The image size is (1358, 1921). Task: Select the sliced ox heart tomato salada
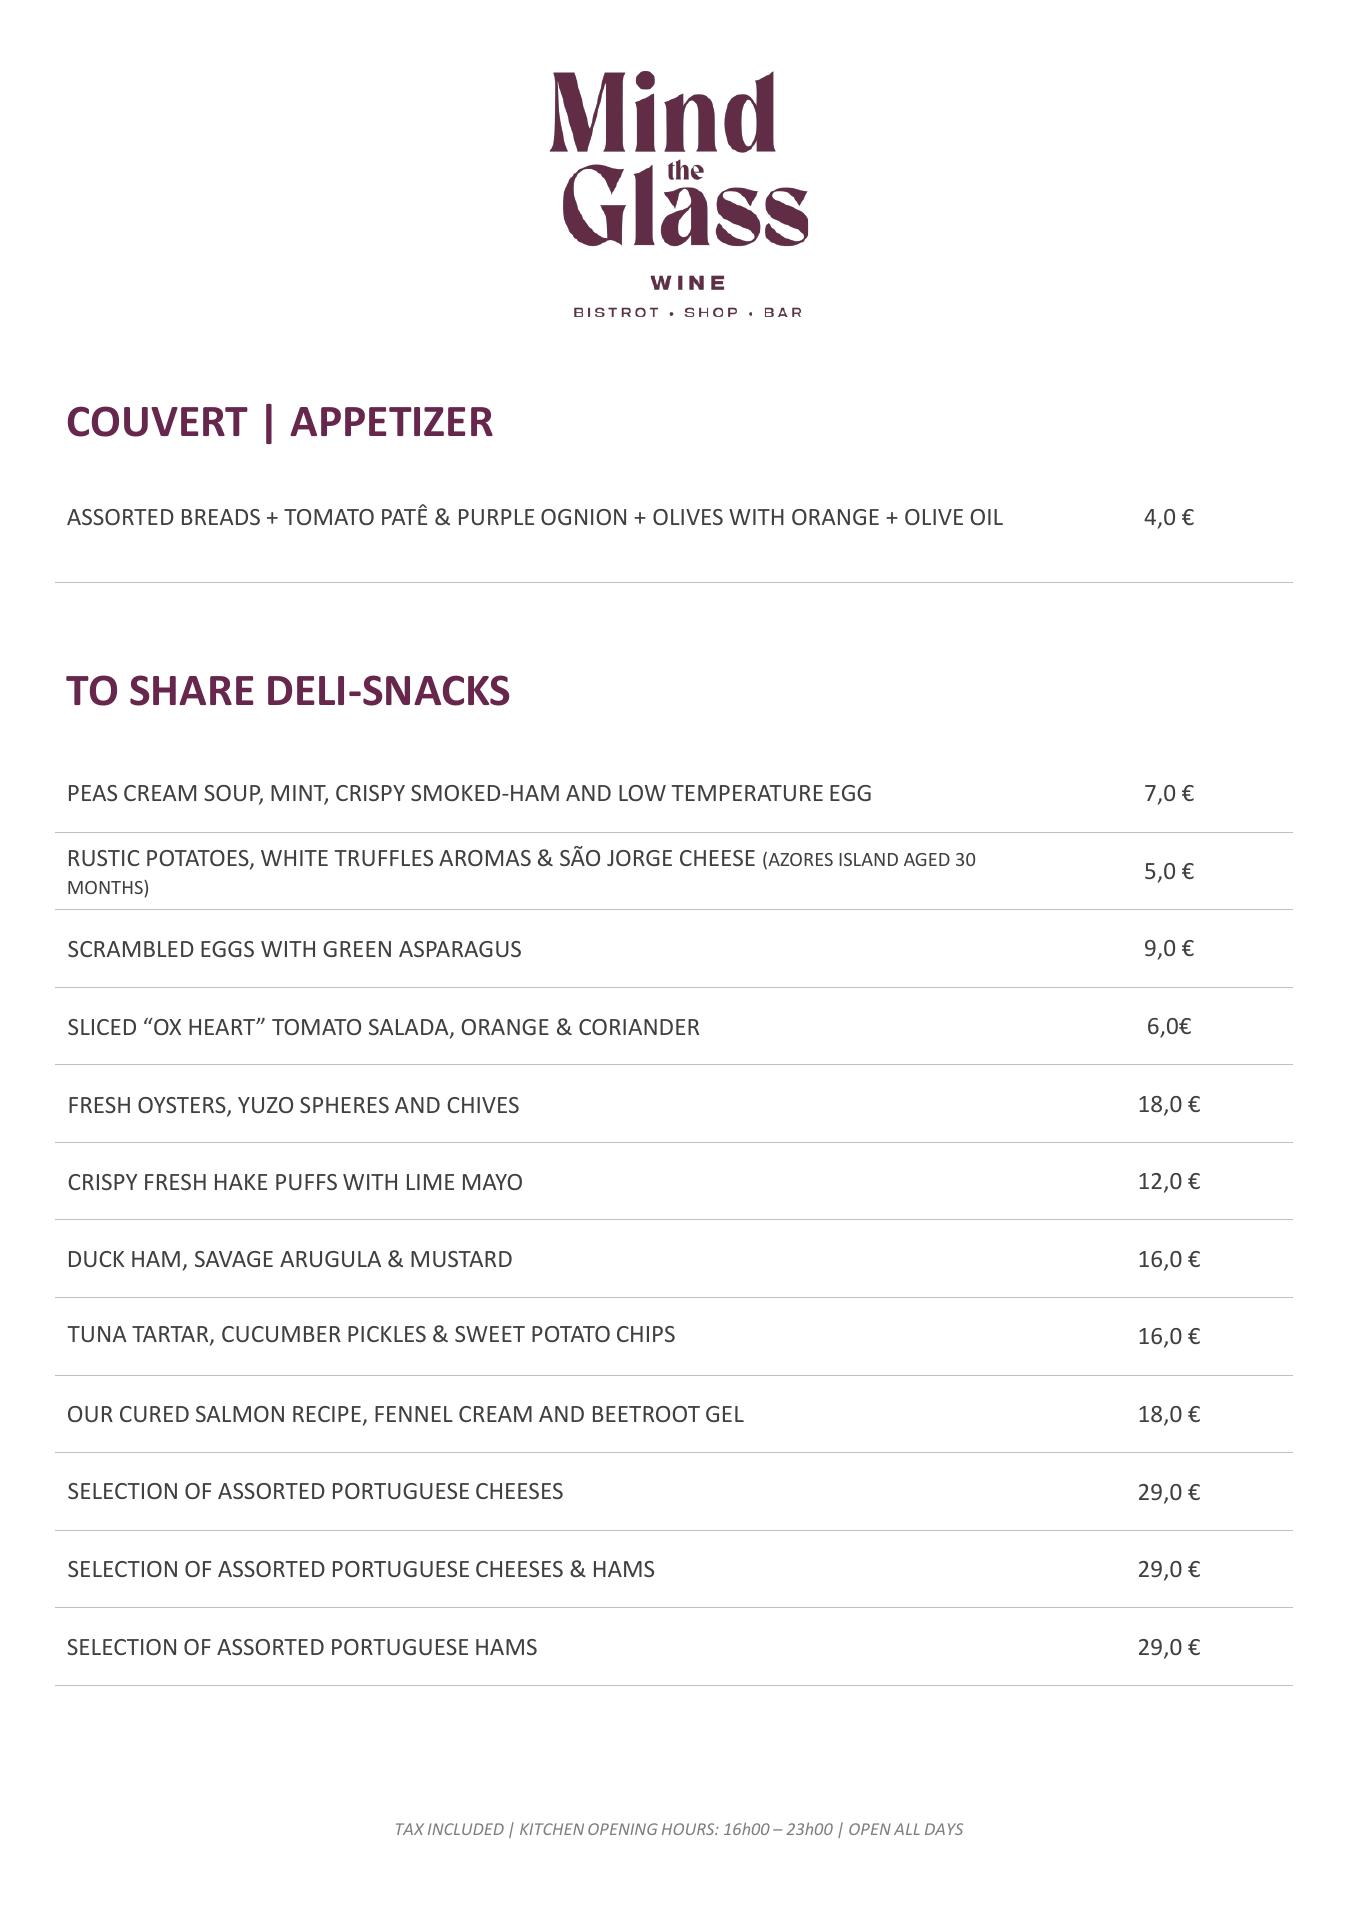point(383,1027)
